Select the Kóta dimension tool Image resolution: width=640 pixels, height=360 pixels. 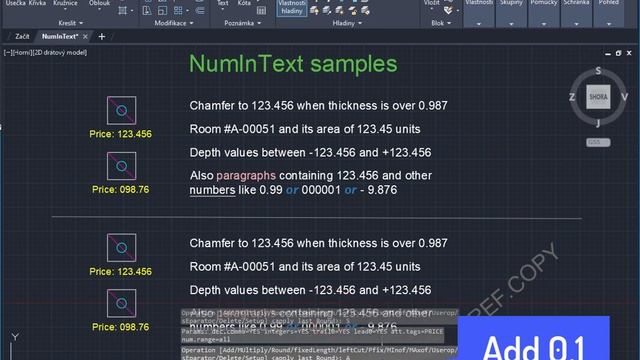(x=244, y=3)
